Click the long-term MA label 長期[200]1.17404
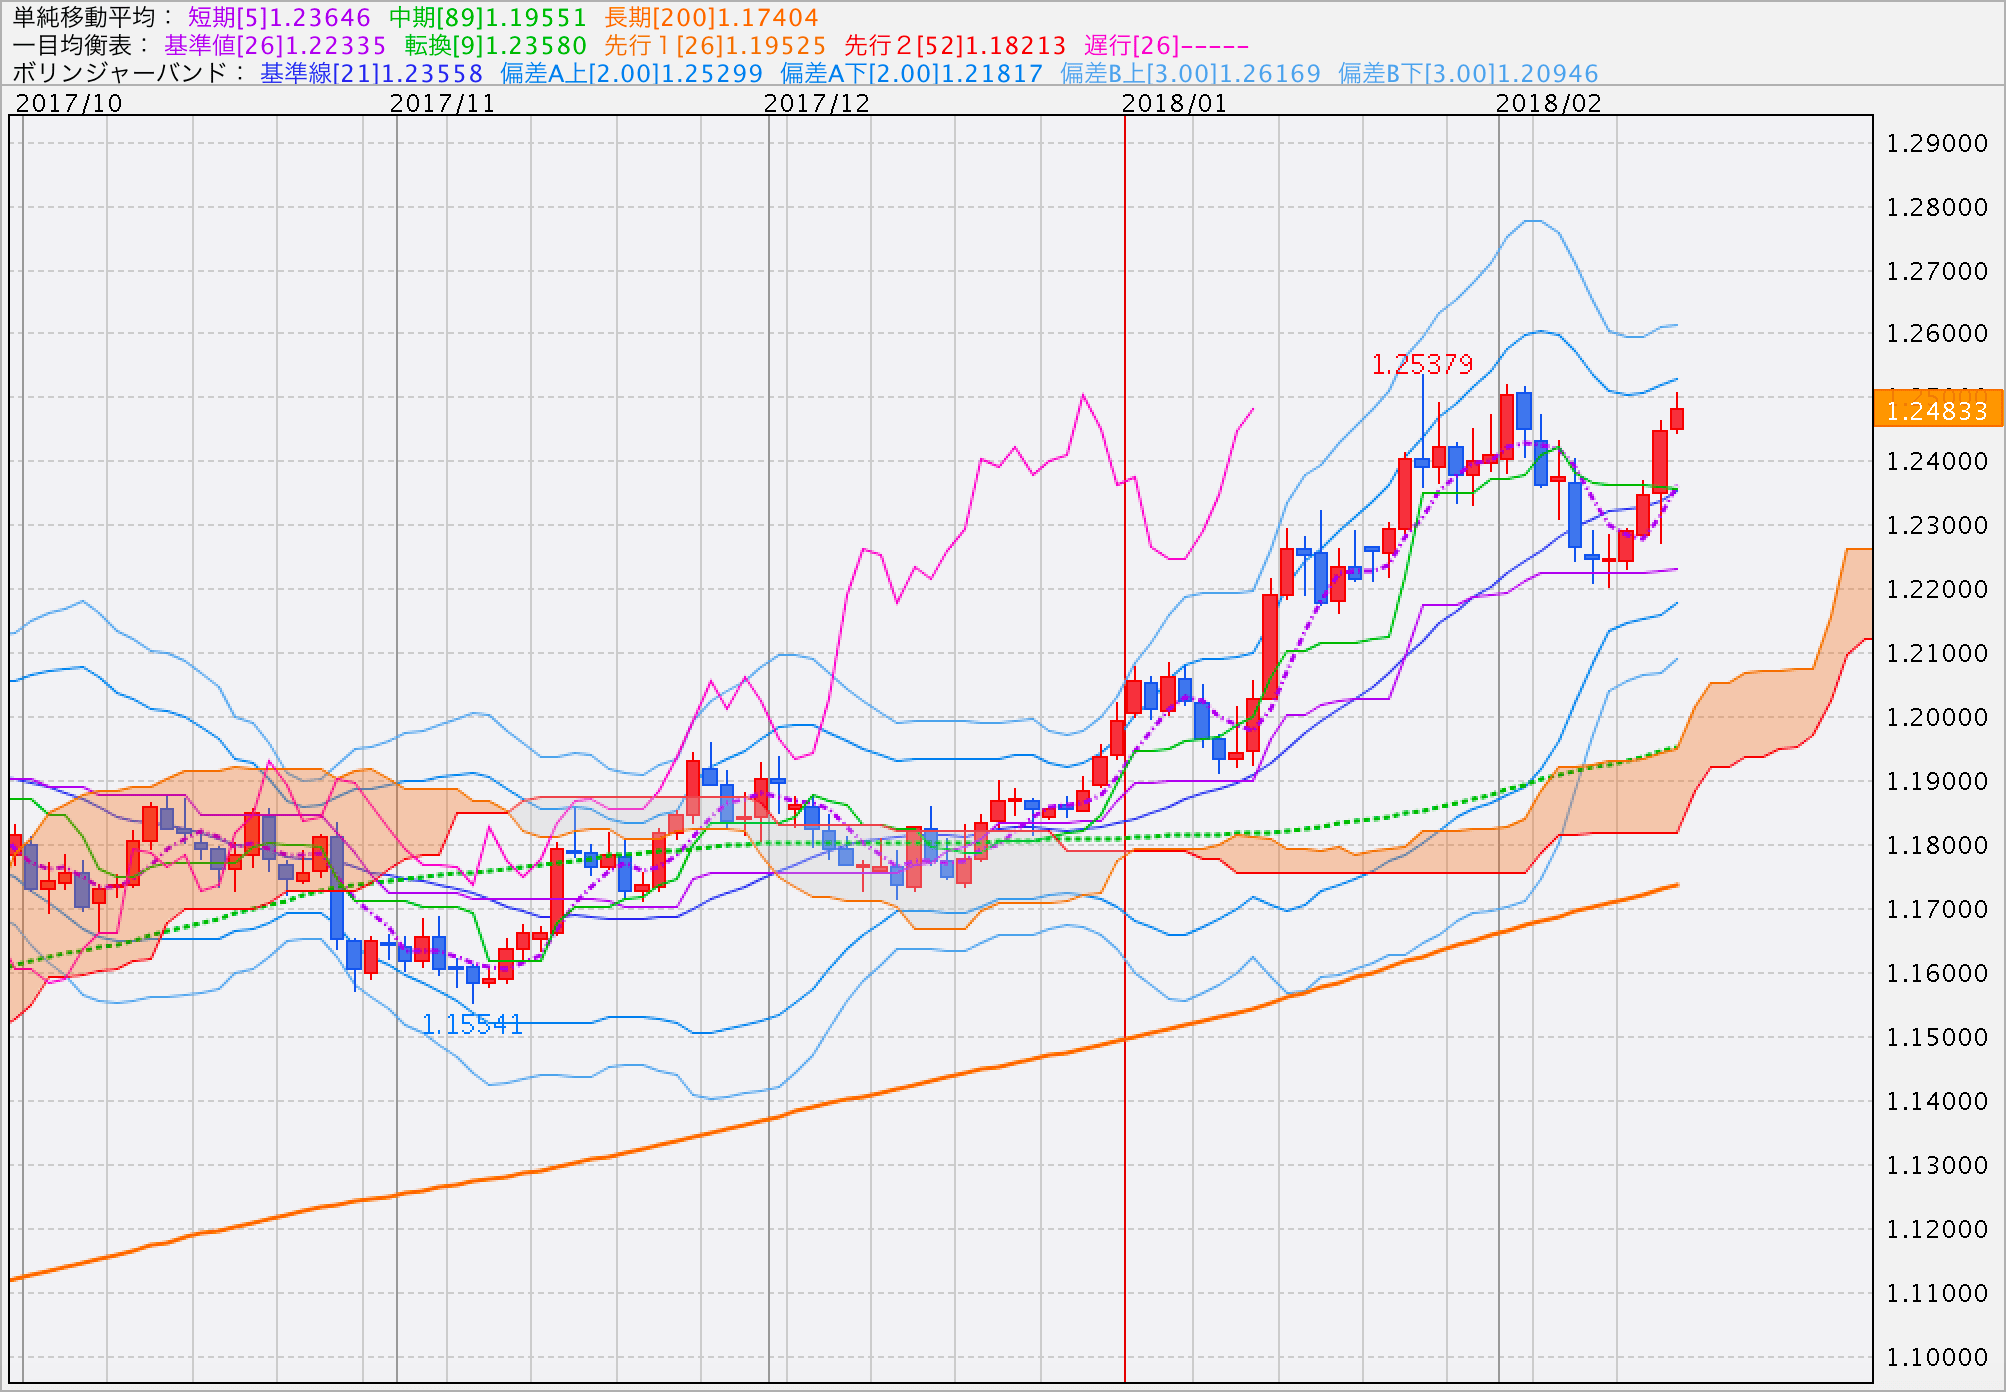Screen dimensions: 2006x1392 tap(712, 17)
